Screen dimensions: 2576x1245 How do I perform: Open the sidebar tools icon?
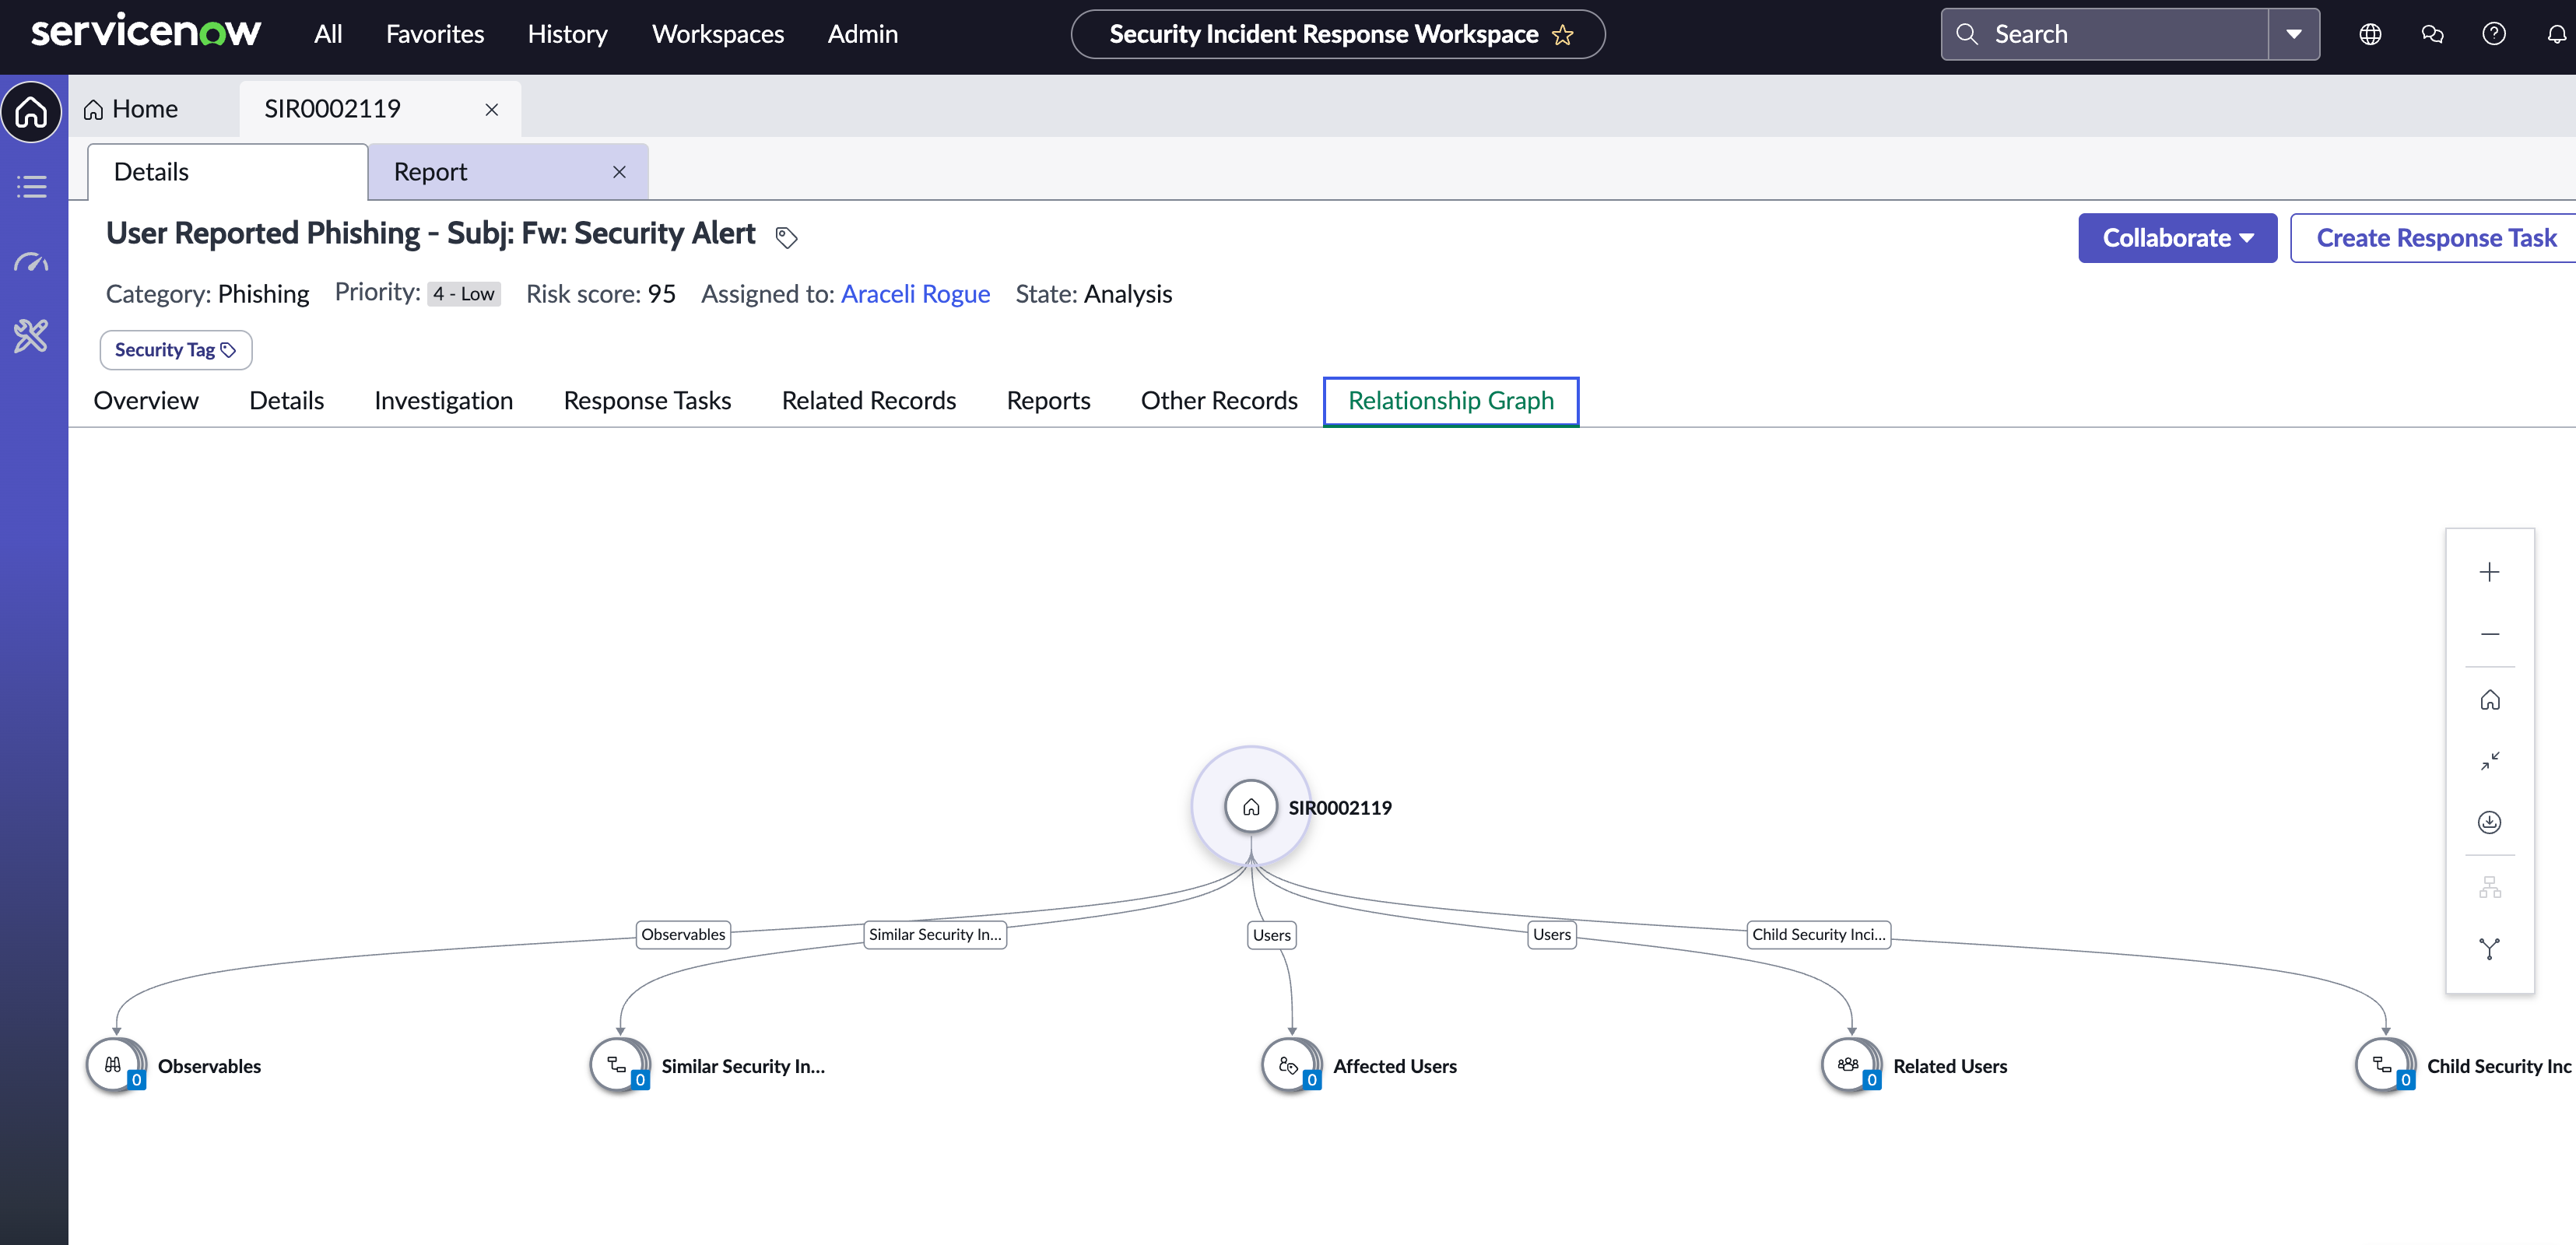[x=32, y=336]
